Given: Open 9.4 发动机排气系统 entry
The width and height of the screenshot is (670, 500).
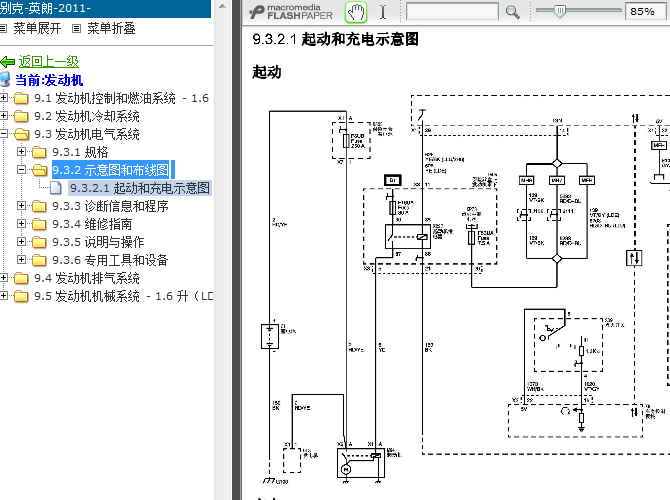Looking at the screenshot, I should (x=87, y=278).
